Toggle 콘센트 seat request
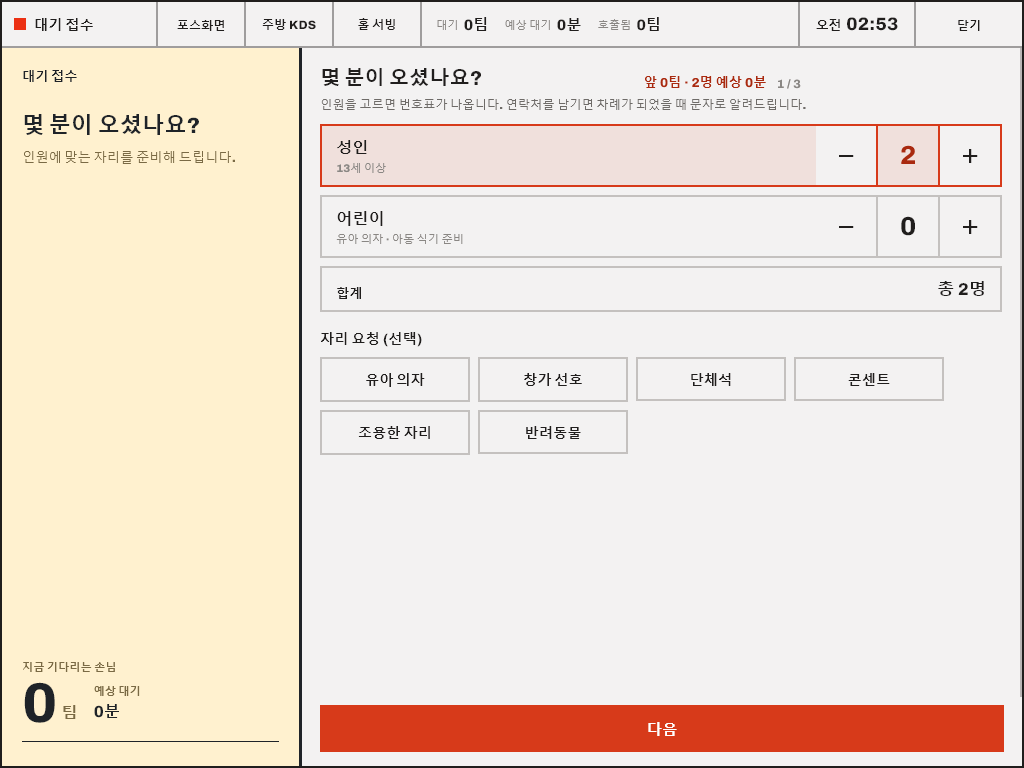 point(869,379)
